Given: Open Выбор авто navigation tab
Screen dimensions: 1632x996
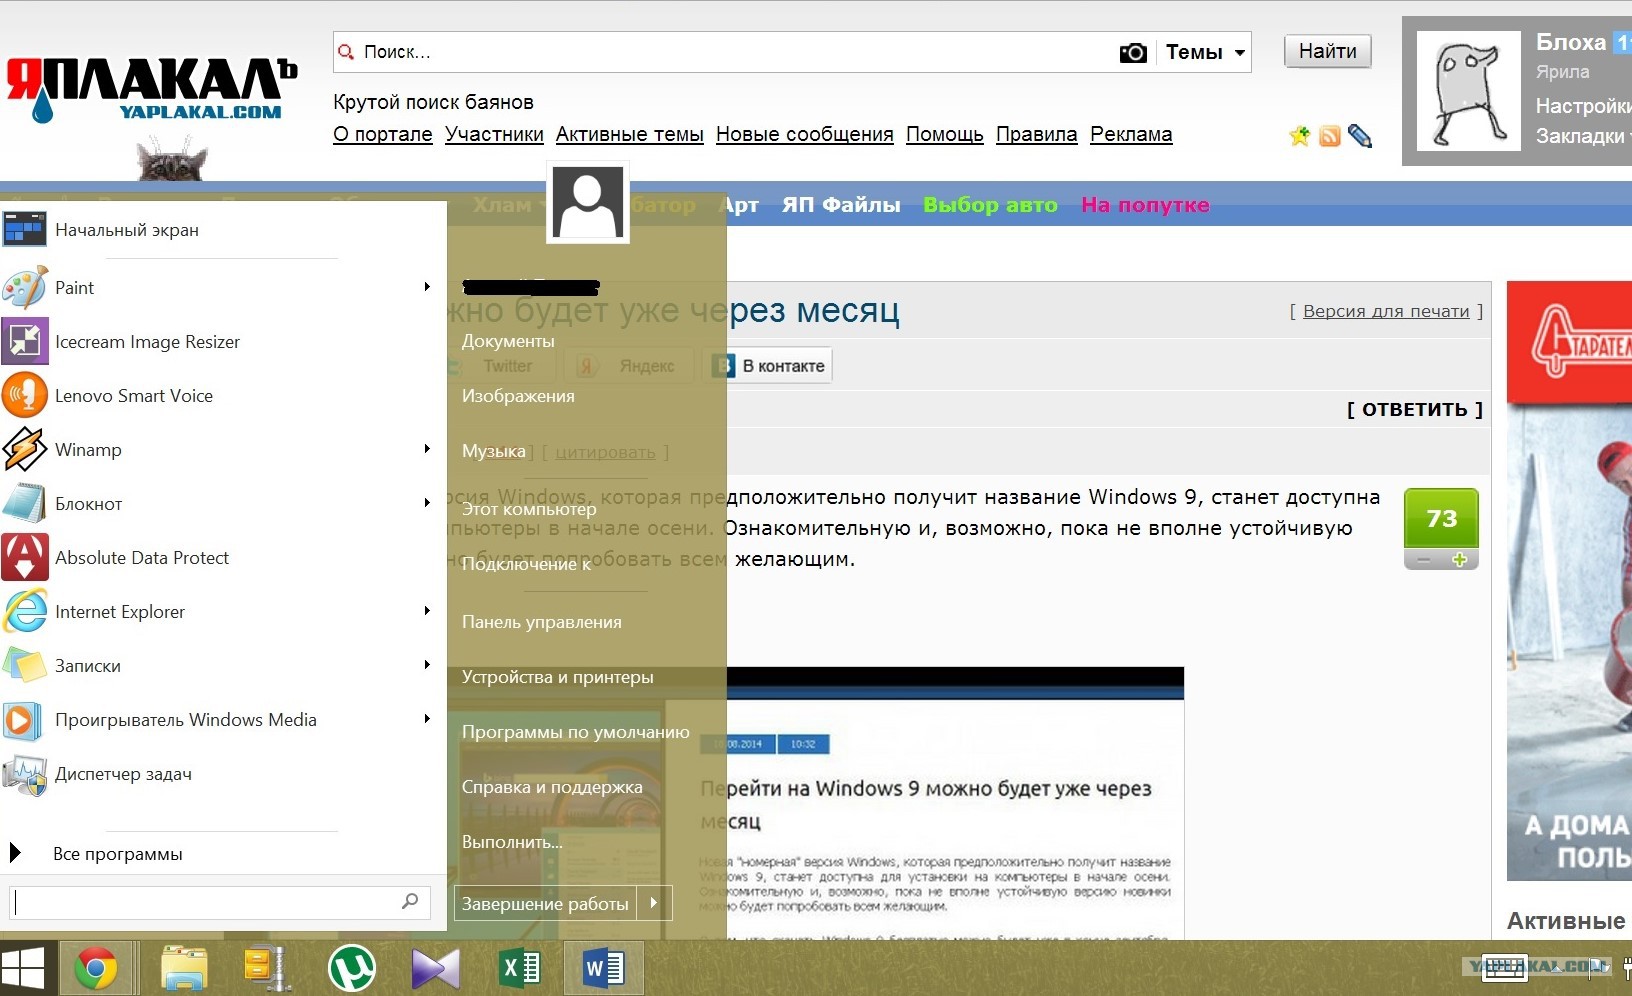Looking at the screenshot, I should tap(990, 205).
